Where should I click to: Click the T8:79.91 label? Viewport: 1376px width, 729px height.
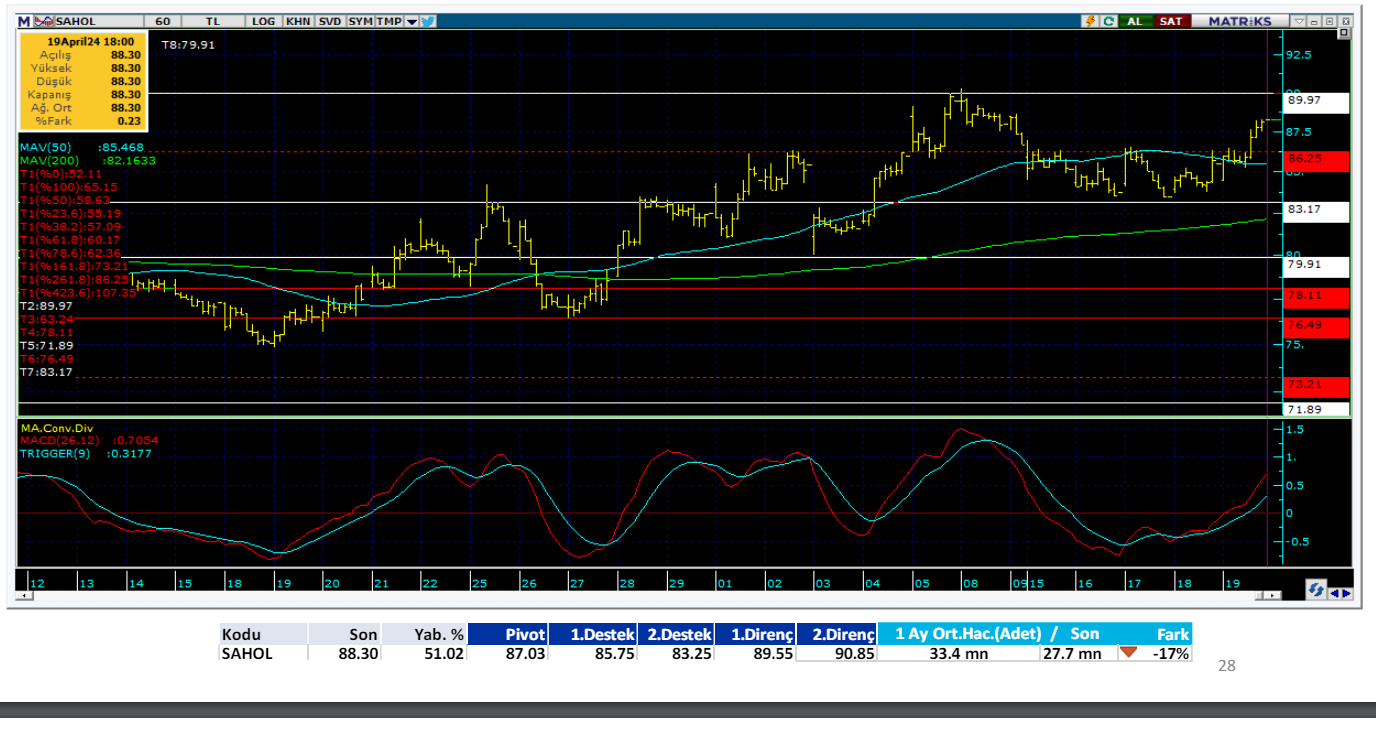point(188,44)
